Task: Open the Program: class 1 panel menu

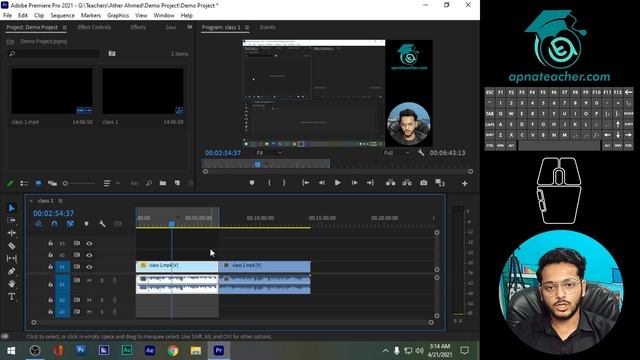Action: point(247,27)
